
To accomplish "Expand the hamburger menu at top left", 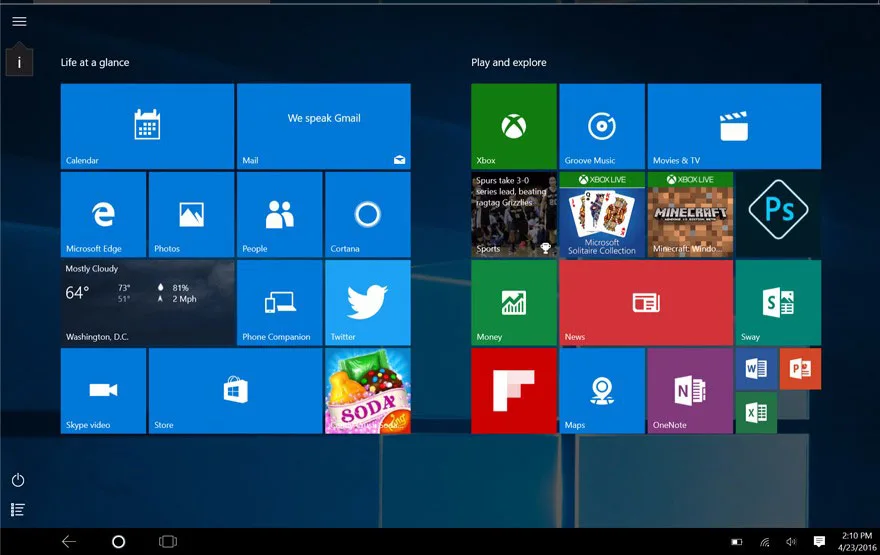I will click(19, 21).
